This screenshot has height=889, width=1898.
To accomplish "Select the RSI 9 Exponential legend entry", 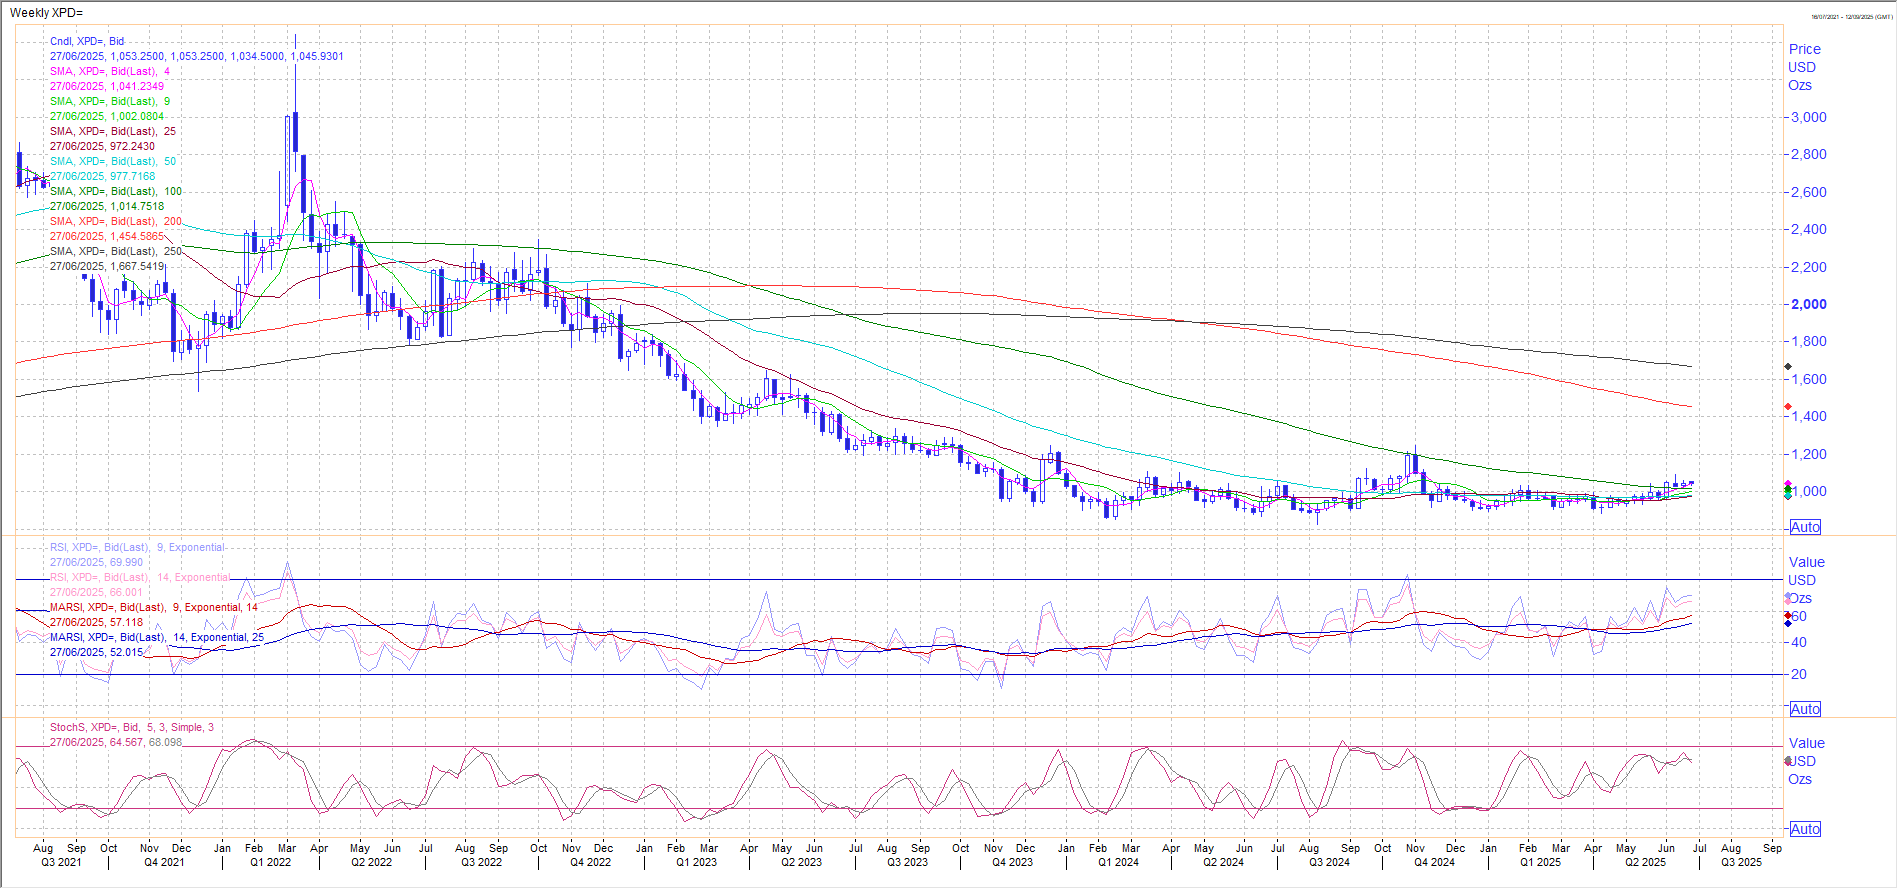I will pyautogui.click(x=137, y=547).
